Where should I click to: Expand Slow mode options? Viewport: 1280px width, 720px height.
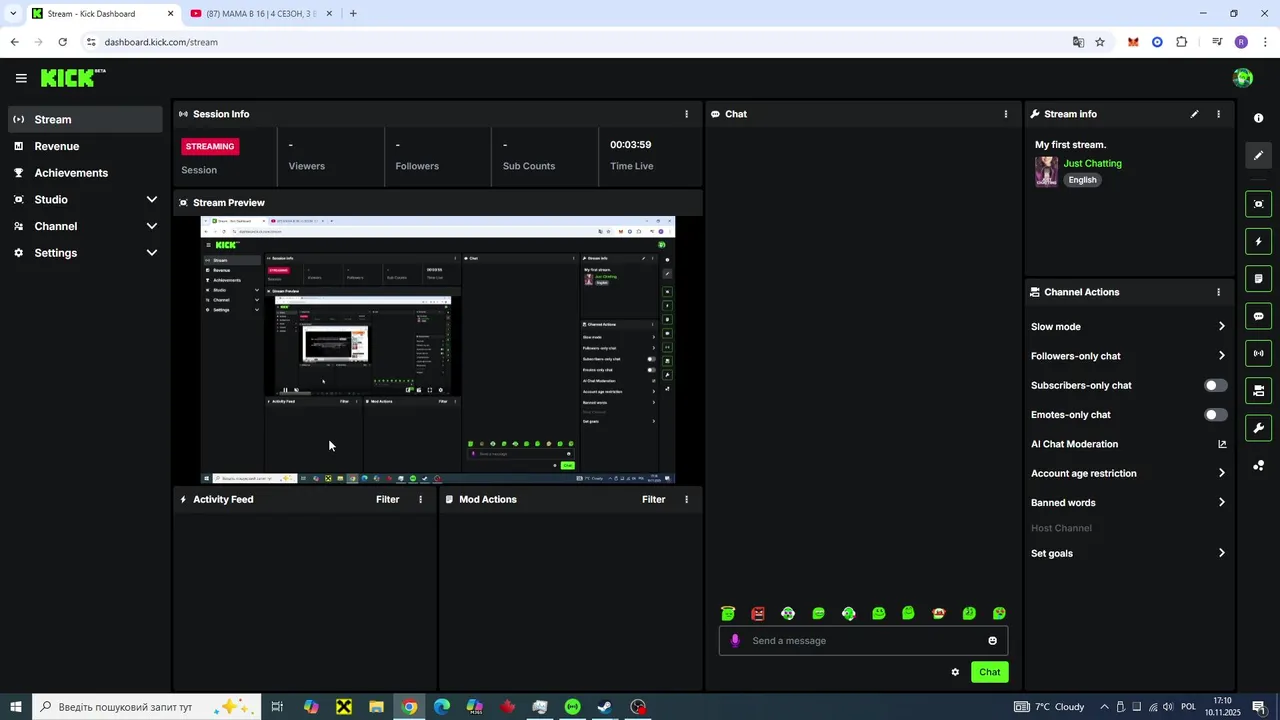click(x=1221, y=326)
